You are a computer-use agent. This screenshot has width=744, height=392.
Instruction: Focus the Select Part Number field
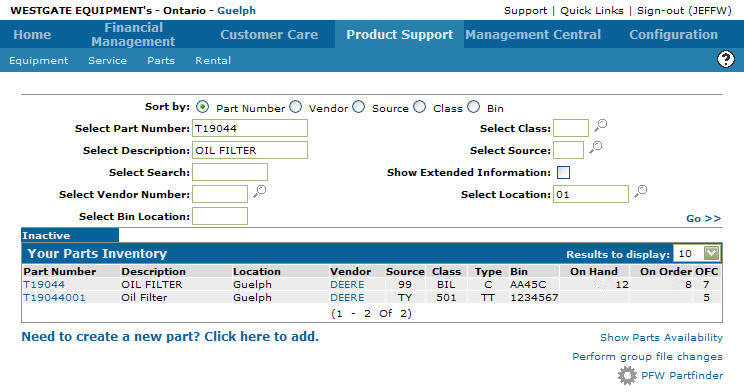pyautogui.click(x=250, y=128)
